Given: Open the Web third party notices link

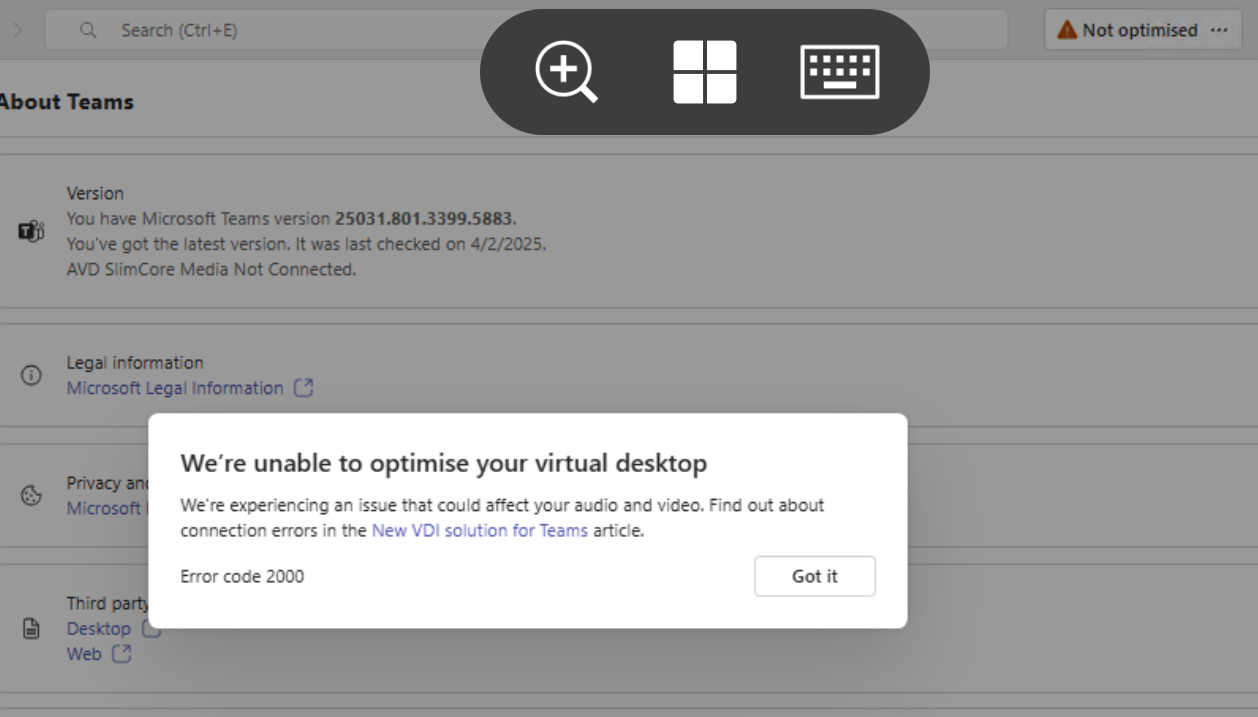Looking at the screenshot, I should pyautogui.click(x=84, y=654).
